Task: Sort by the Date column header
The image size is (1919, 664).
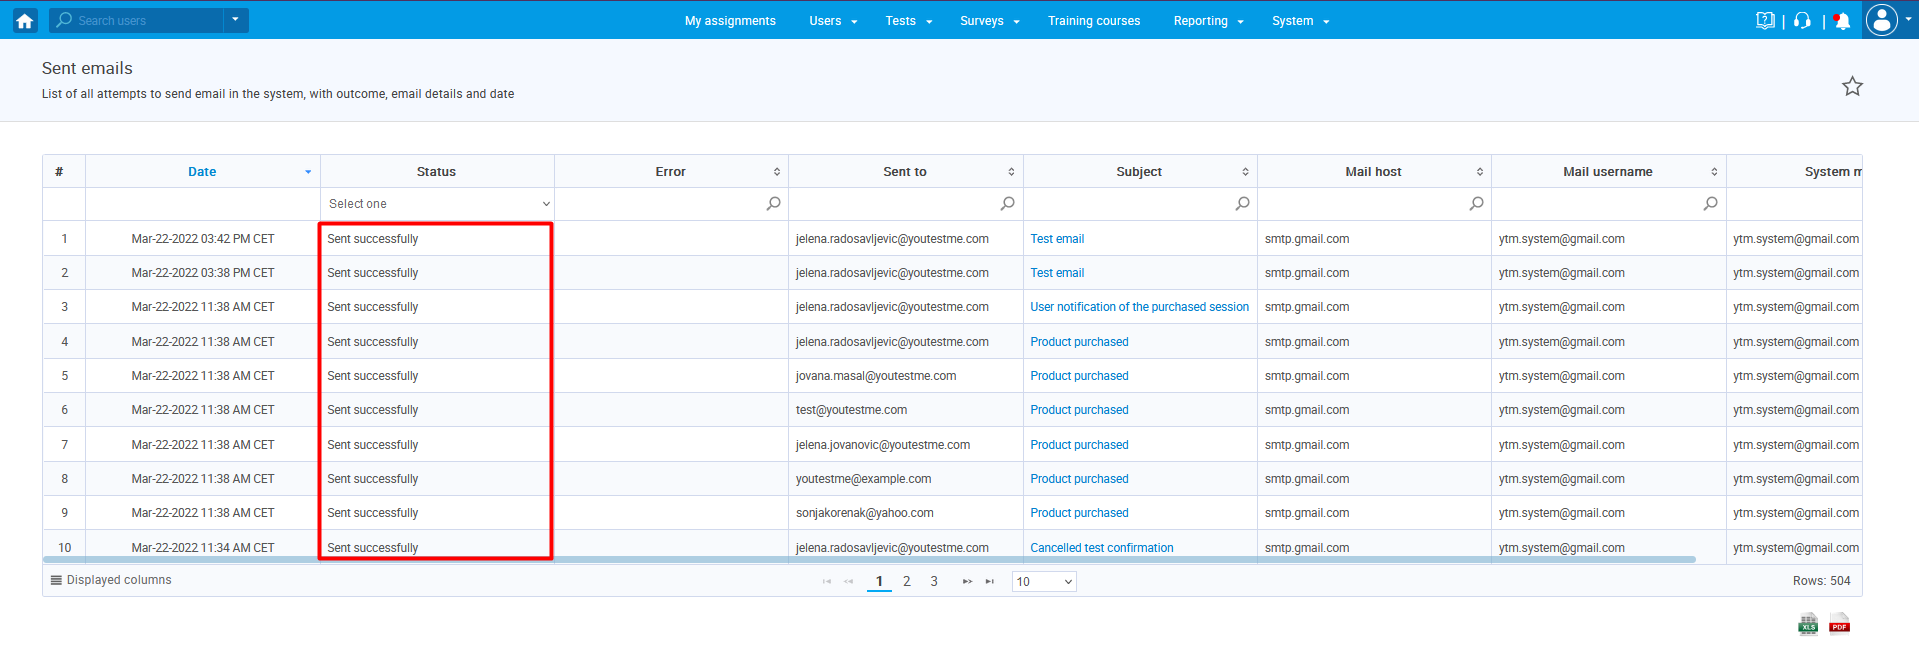Action: [x=202, y=172]
